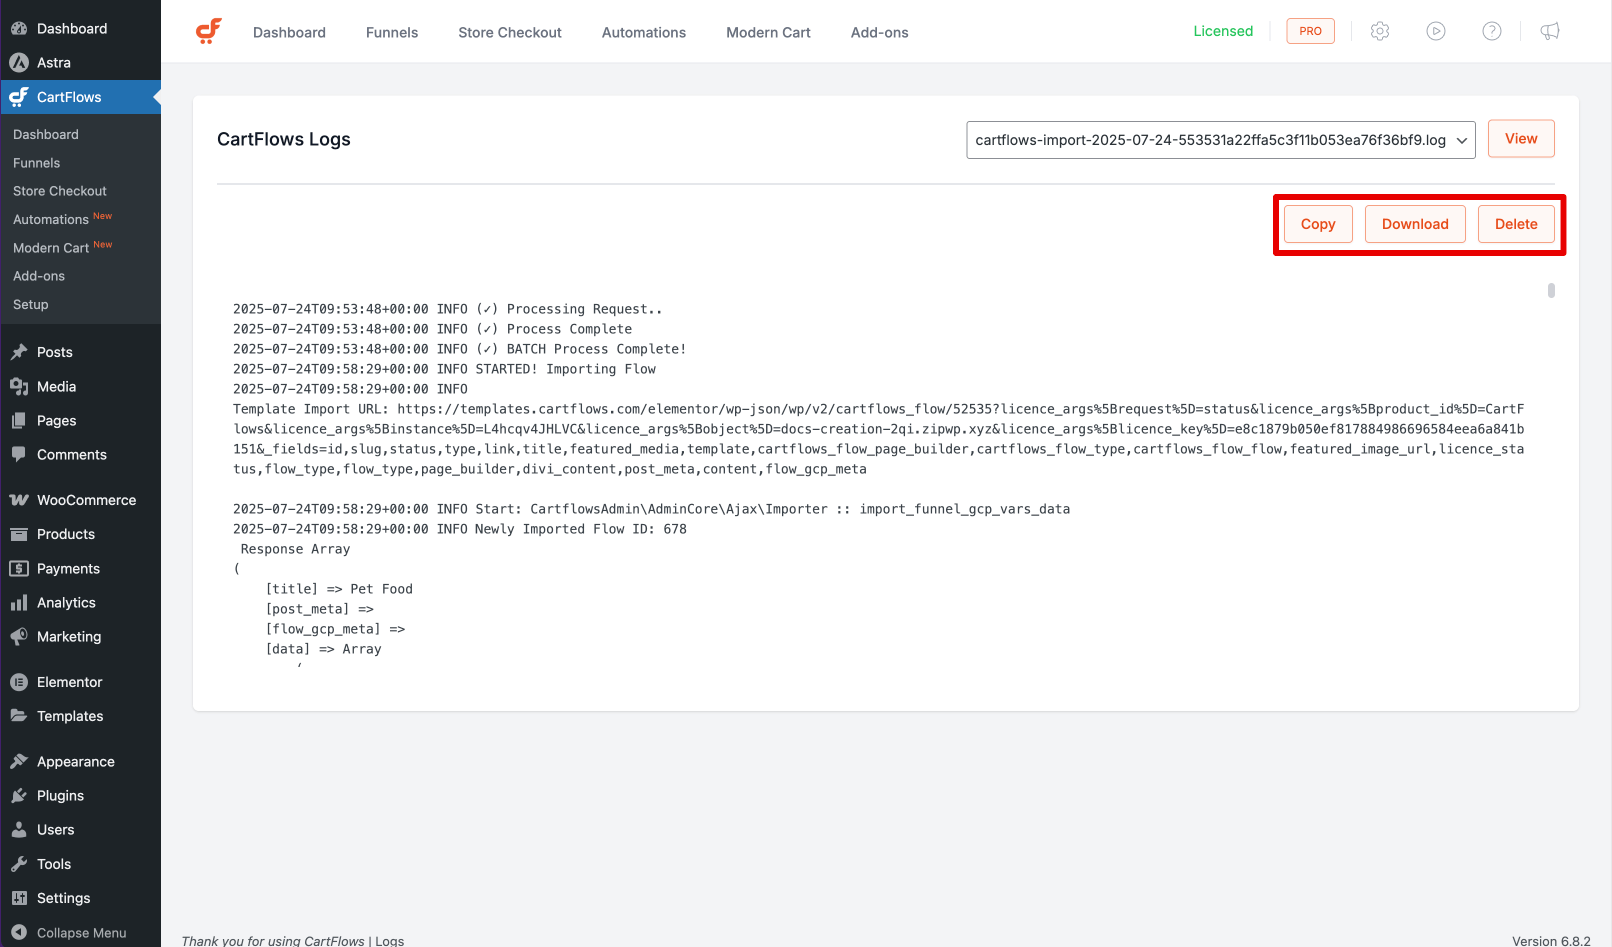The height and width of the screenshot is (947, 1612).
Task: Open Setup in CartFlows submenu
Action: pos(31,304)
